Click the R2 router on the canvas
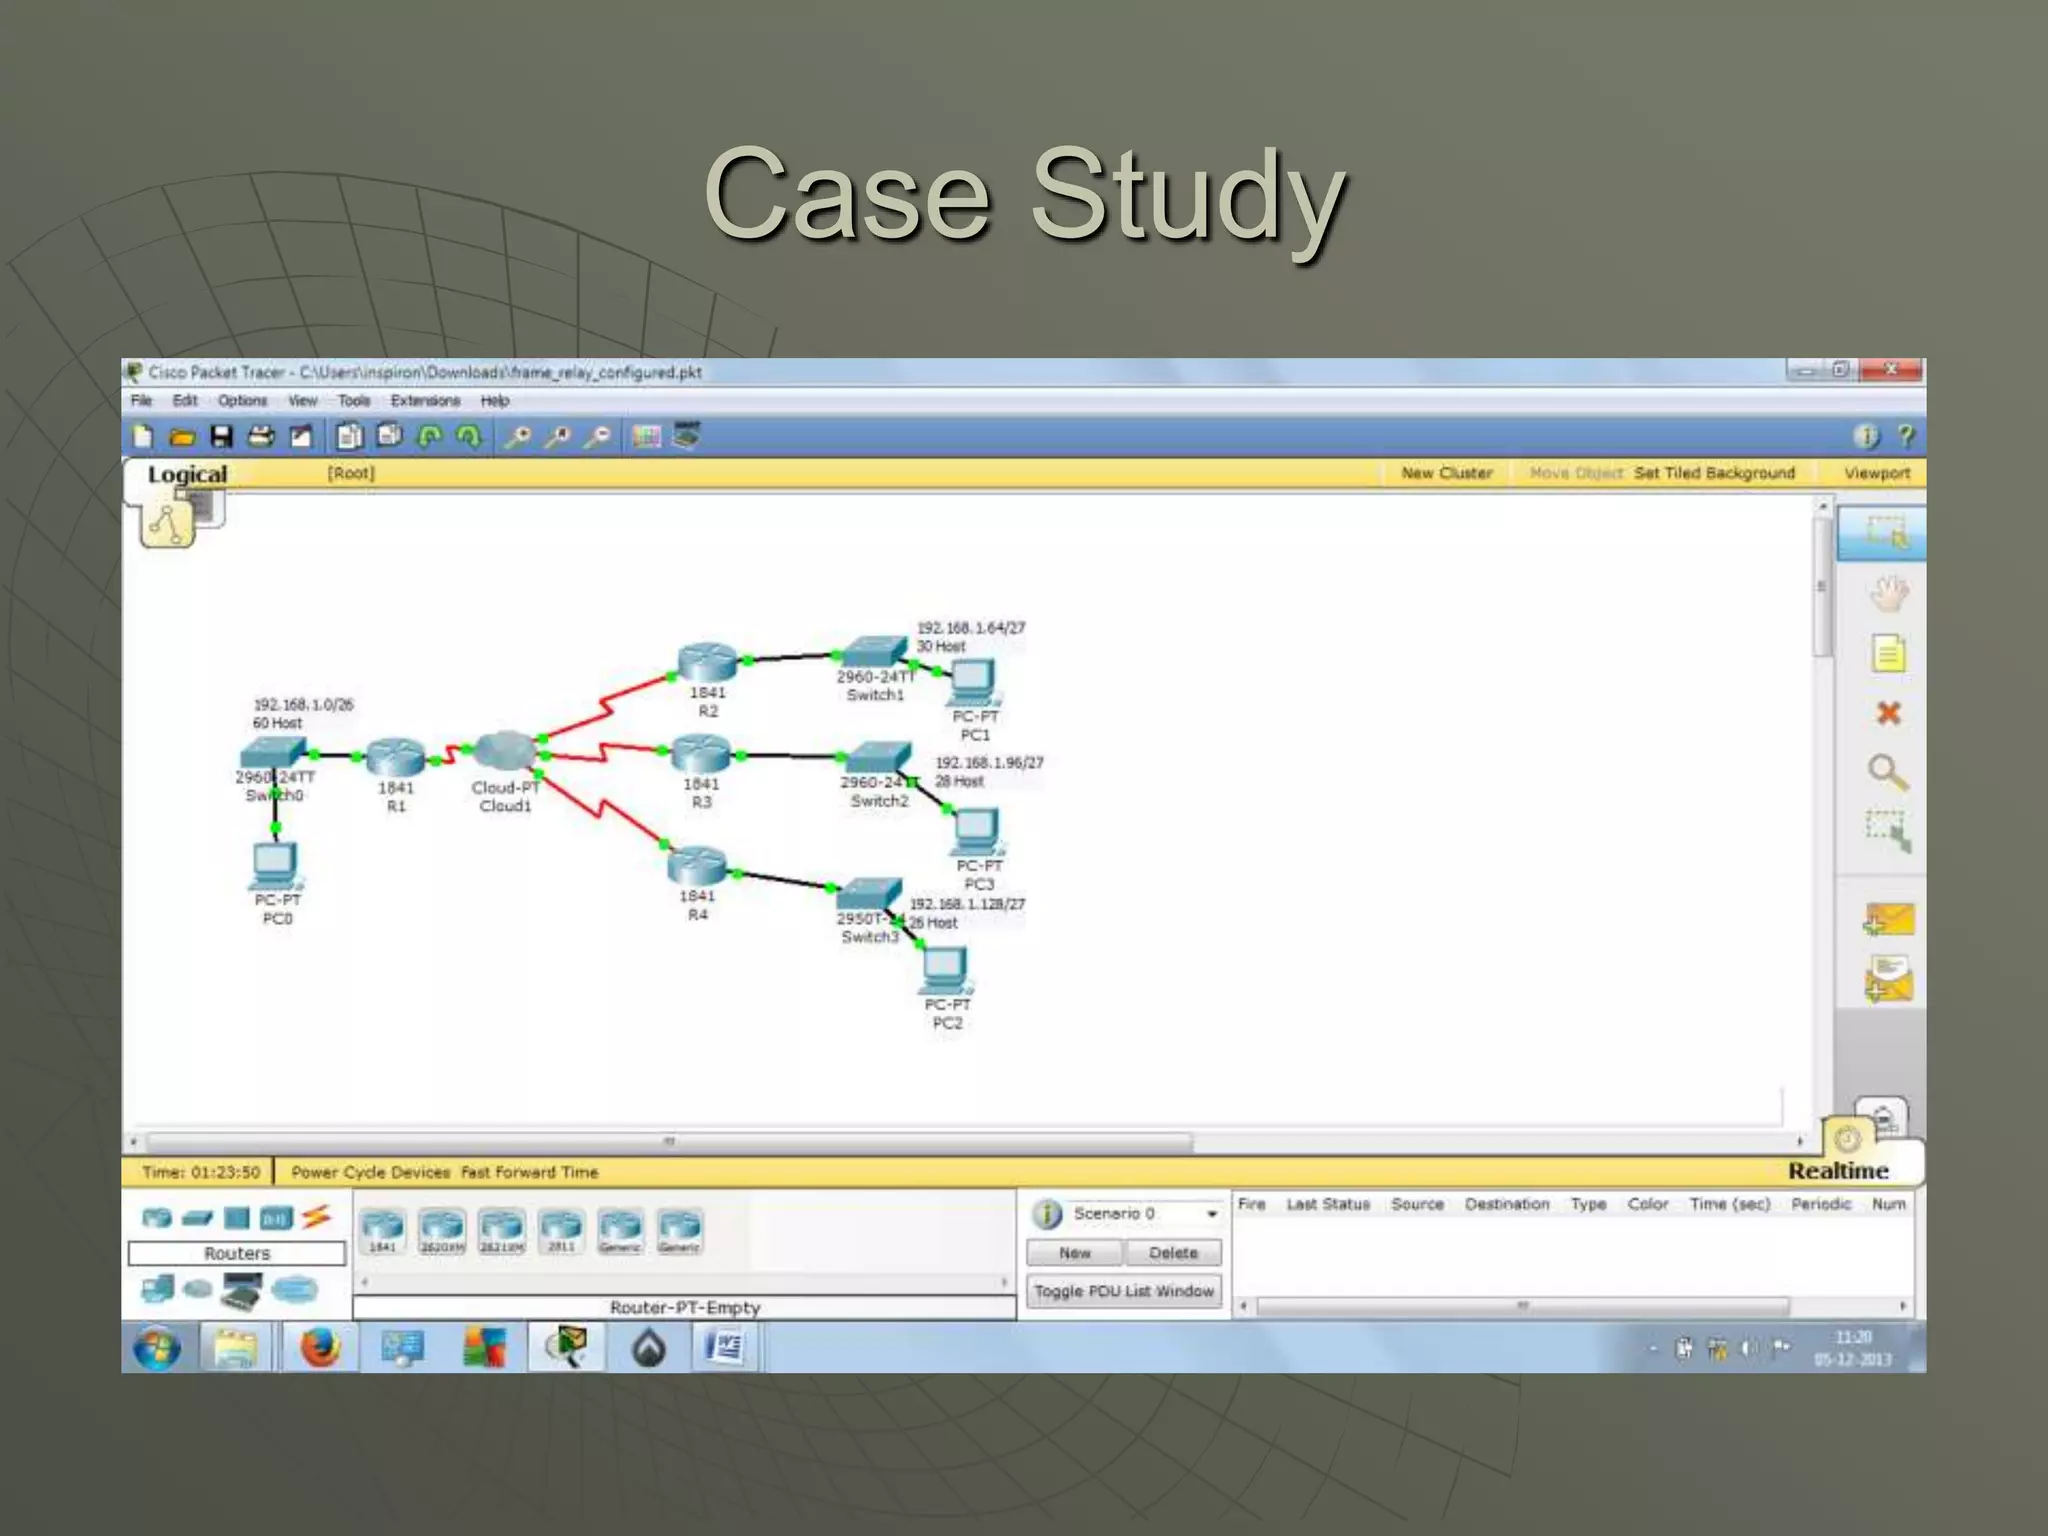 pyautogui.click(x=707, y=662)
